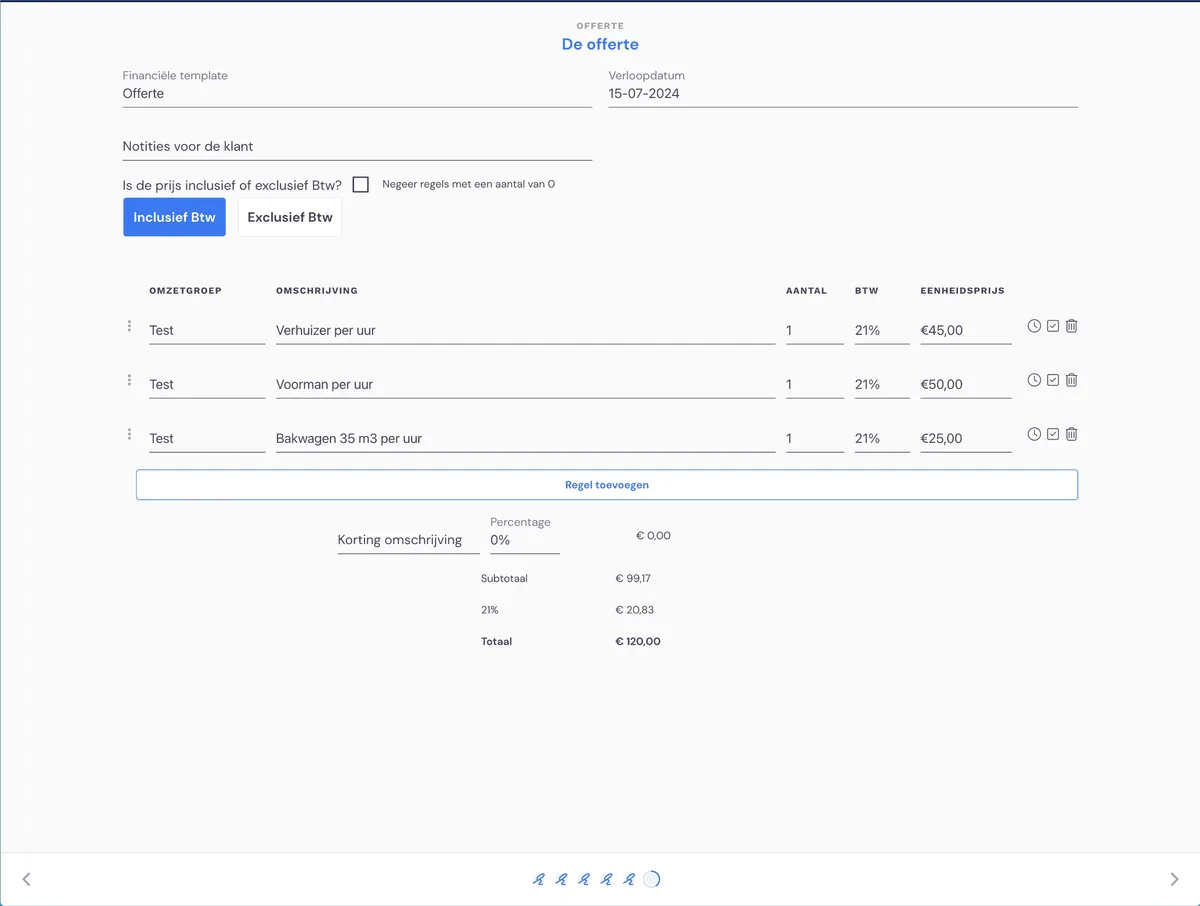The width and height of the screenshot is (1200, 906).
Task: Click checkmark icon on Voorman per uur row
Action: [x=1053, y=380]
